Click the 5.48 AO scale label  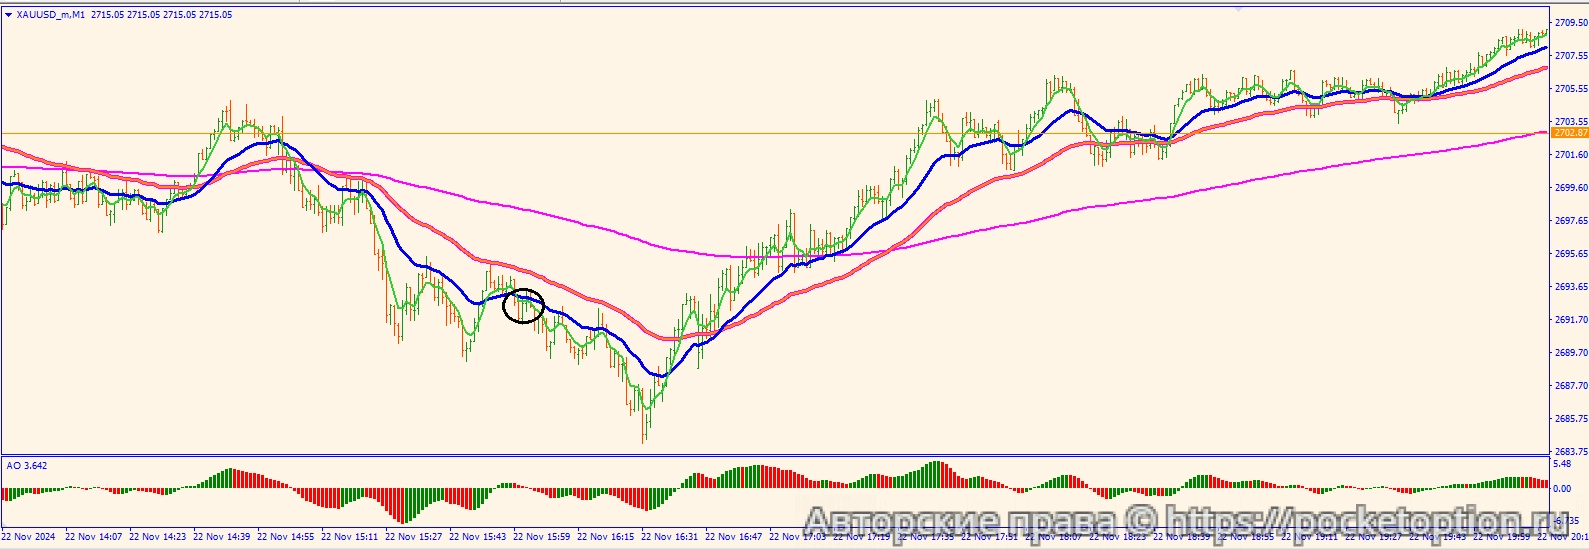pos(1560,465)
